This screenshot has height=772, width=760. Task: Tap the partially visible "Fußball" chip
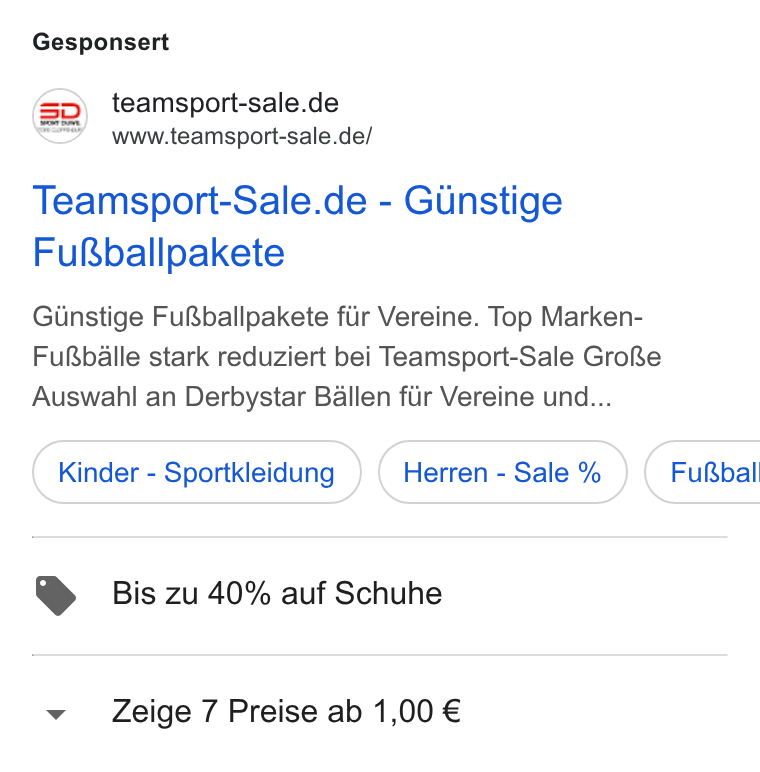point(703,472)
